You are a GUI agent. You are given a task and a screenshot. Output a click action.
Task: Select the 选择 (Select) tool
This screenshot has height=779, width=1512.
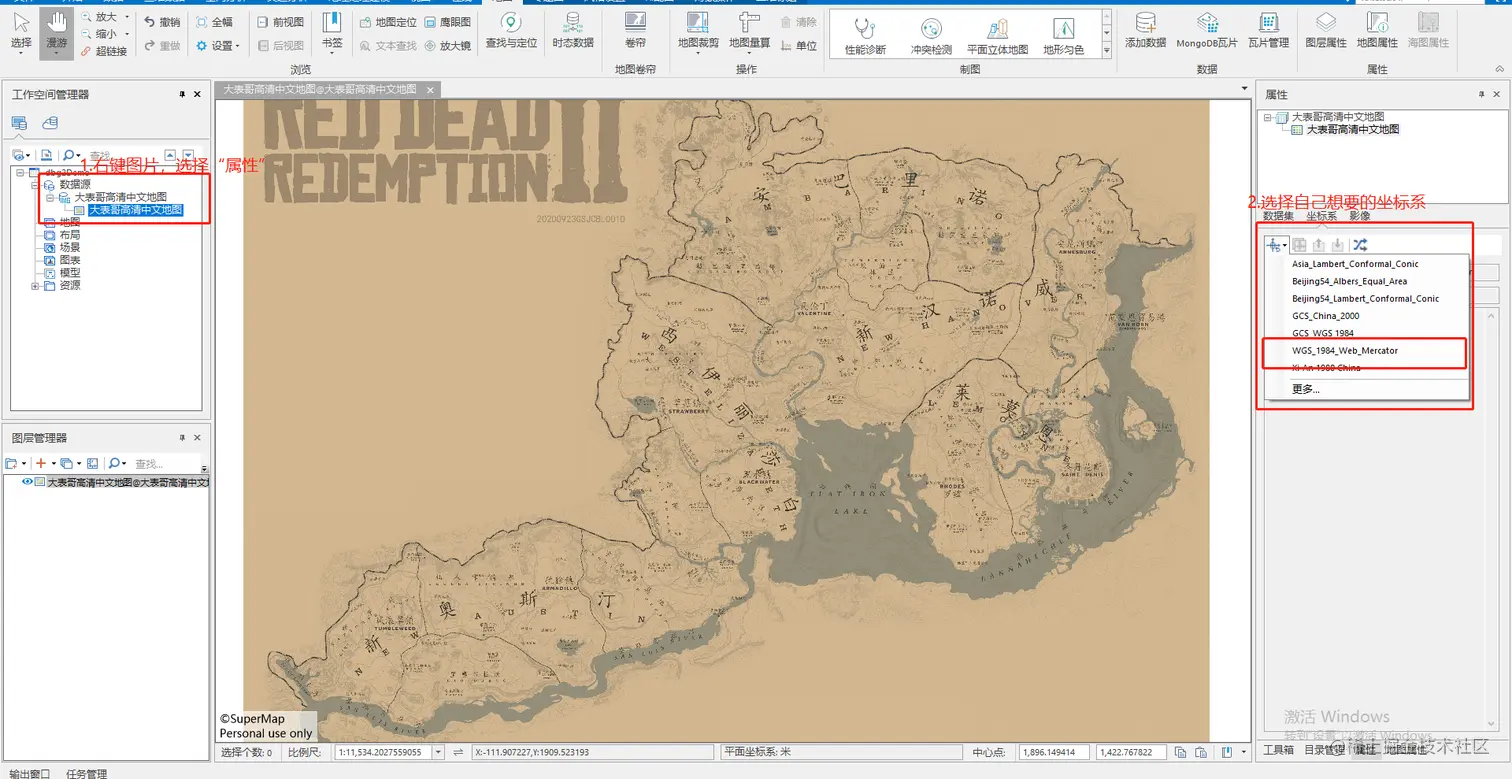pyautogui.click(x=21, y=31)
